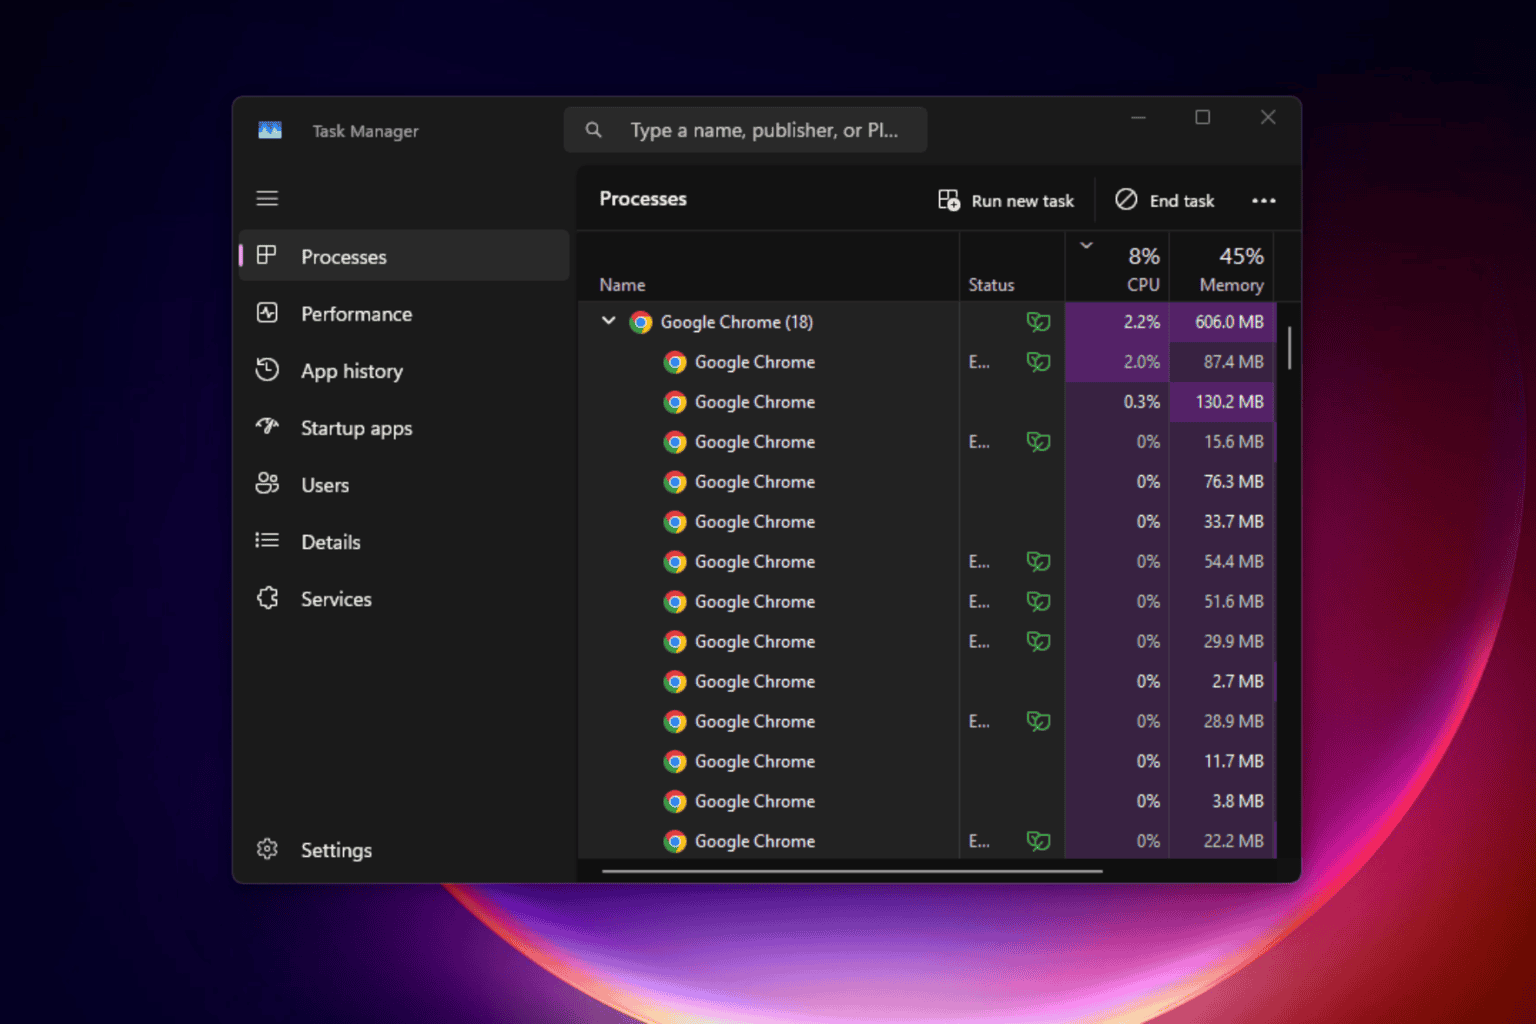Click the Settings gear icon
This screenshot has width=1536, height=1024.
tap(267, 849)
